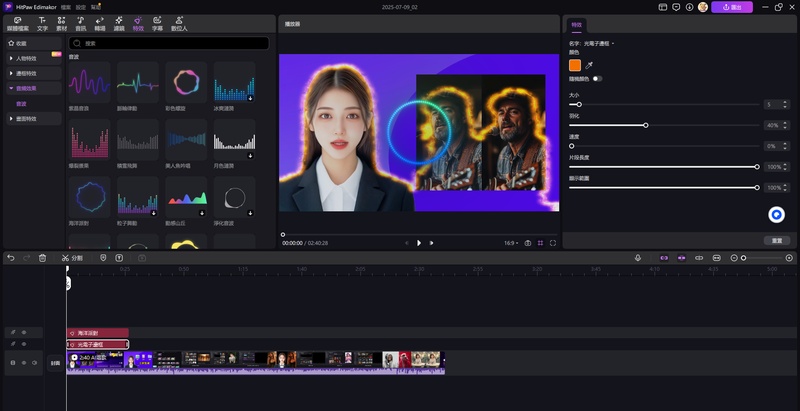Open the 設定 settings menu
This screenshot has width=800, height=411.
point(81,7)
